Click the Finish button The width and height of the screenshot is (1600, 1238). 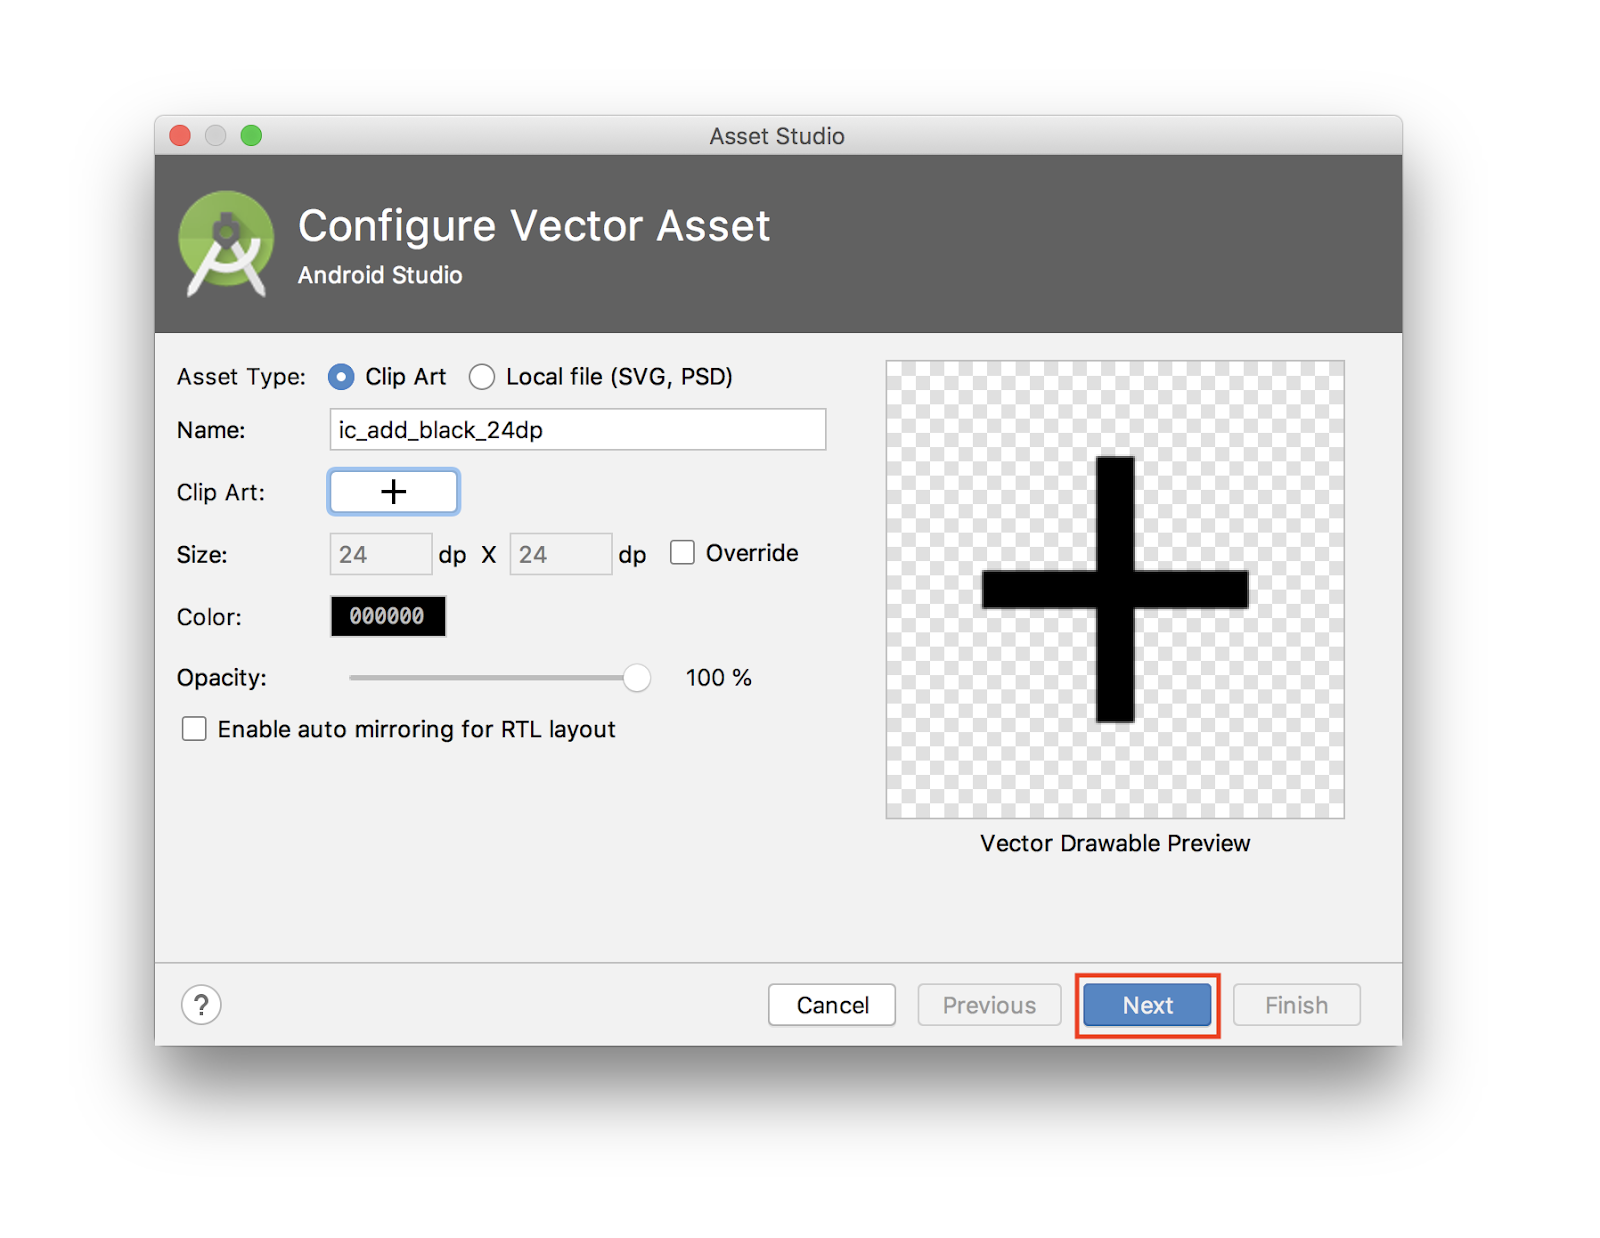pos(1296,1005)
